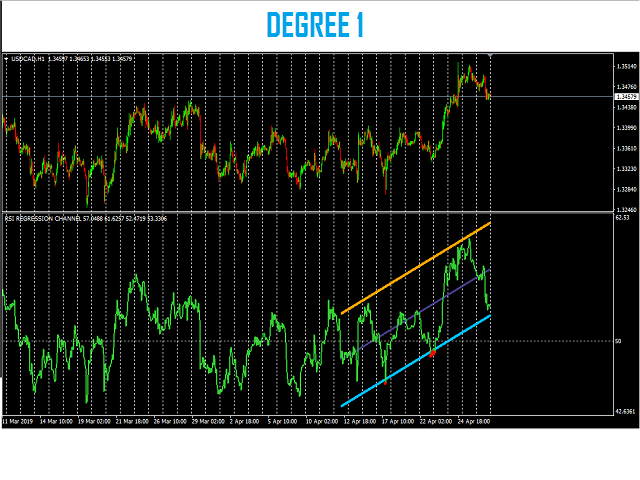Viewport: 640px width, 480px height.
Task: Click the 11 Mar 2019 date label
Action: (x=20, y=422)
